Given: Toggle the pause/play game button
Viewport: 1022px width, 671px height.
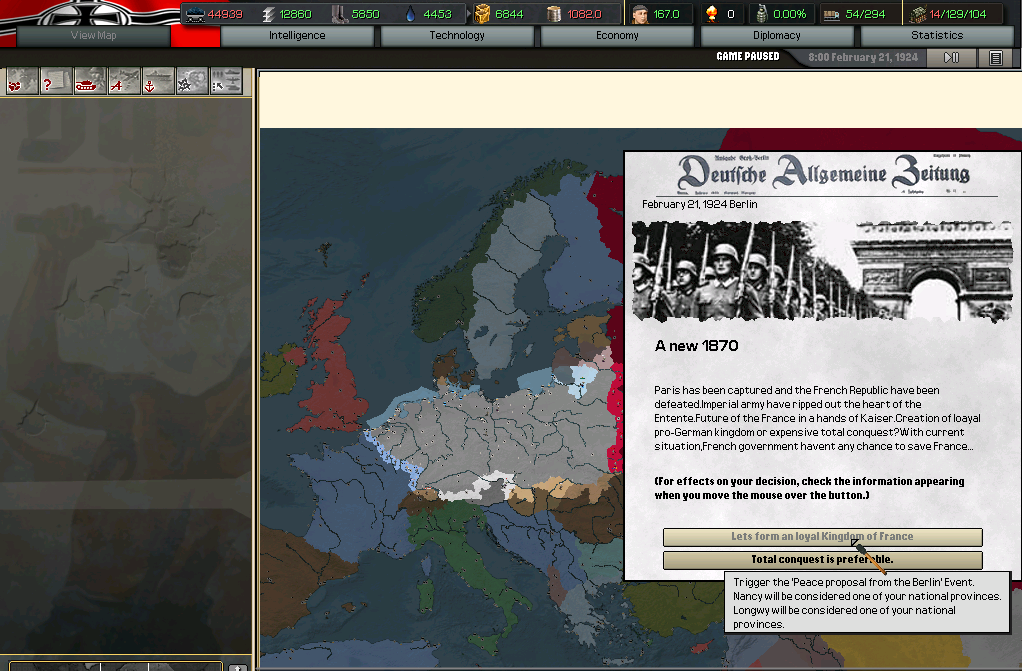Looking at the screenshot, I should click(x=951, y=58).
